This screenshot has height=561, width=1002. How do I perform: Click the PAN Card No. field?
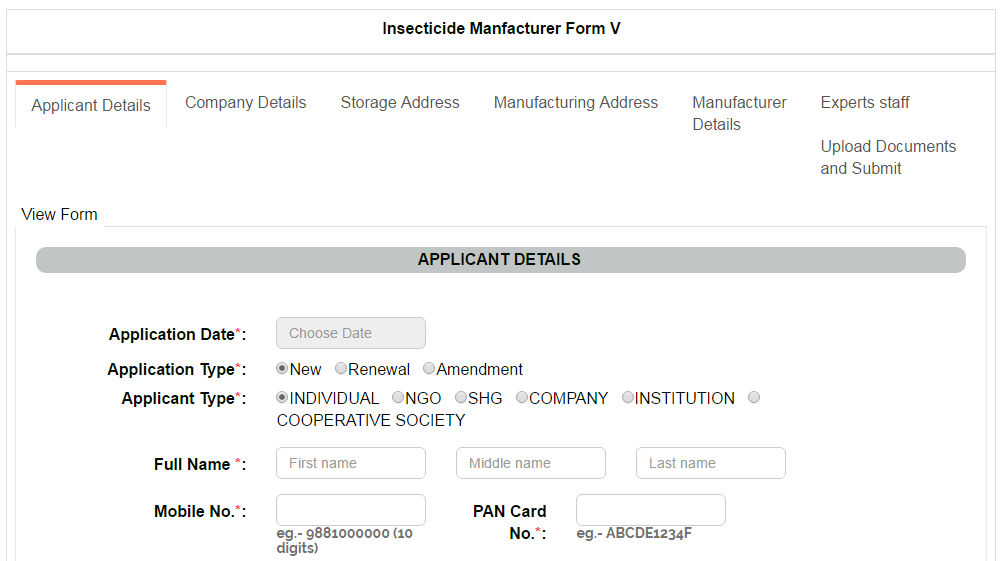651,510
